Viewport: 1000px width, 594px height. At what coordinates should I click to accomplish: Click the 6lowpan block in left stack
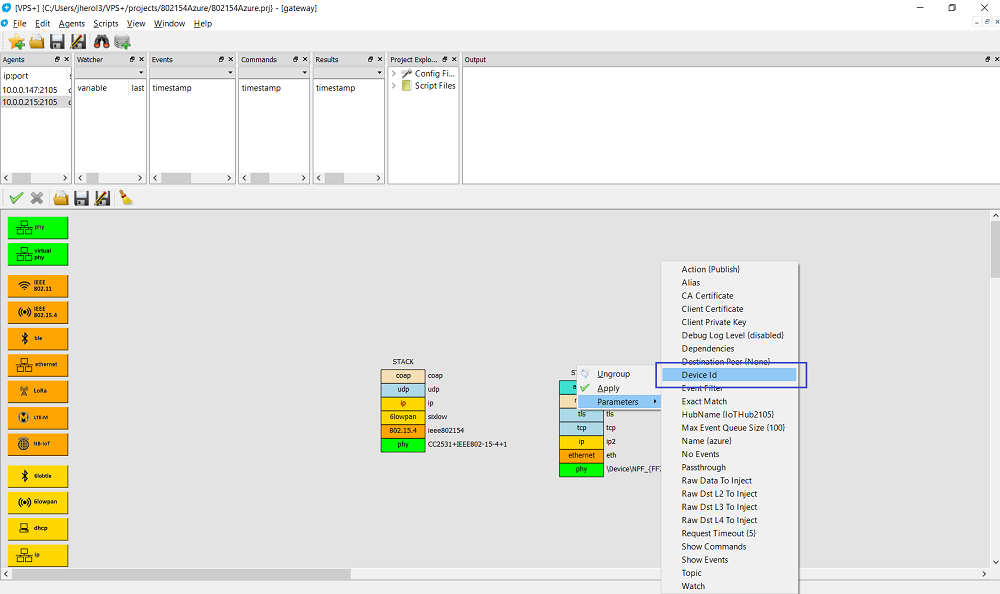[x=403, y=417]
